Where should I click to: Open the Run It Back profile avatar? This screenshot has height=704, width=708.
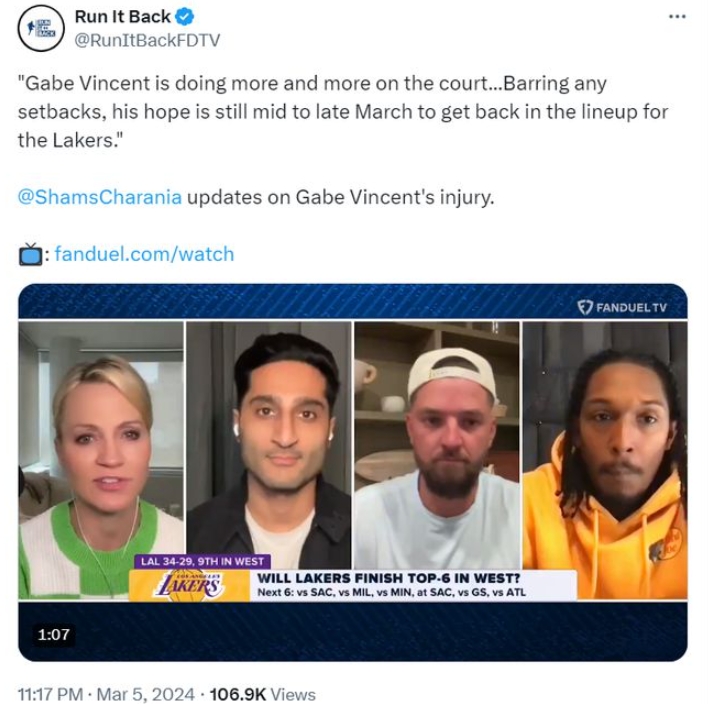coord(41,28)
